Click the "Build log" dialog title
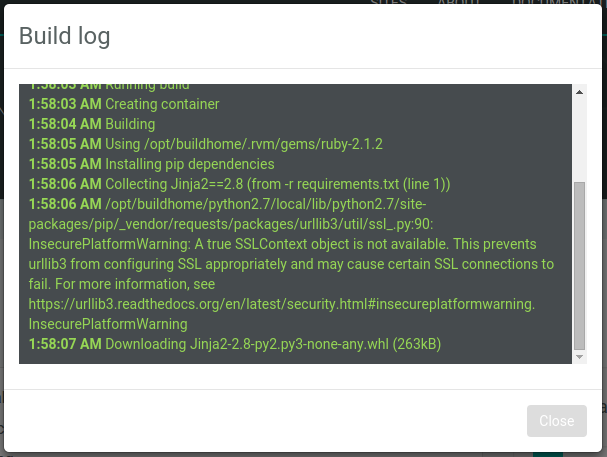The image size is (607, 457). pyautogui.click(x=65, y=36)
